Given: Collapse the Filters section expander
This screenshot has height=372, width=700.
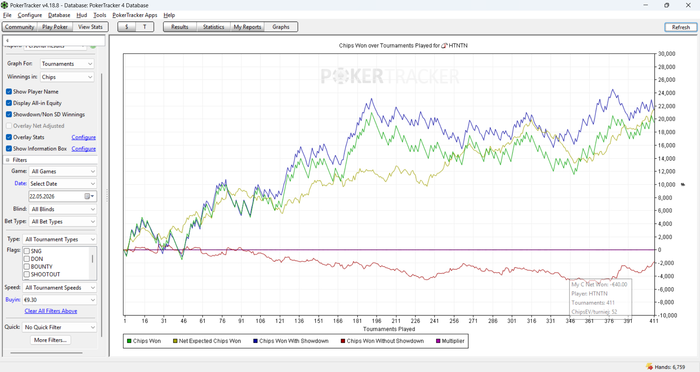Looking at the screenshot, I should click(x=8, y=160).
